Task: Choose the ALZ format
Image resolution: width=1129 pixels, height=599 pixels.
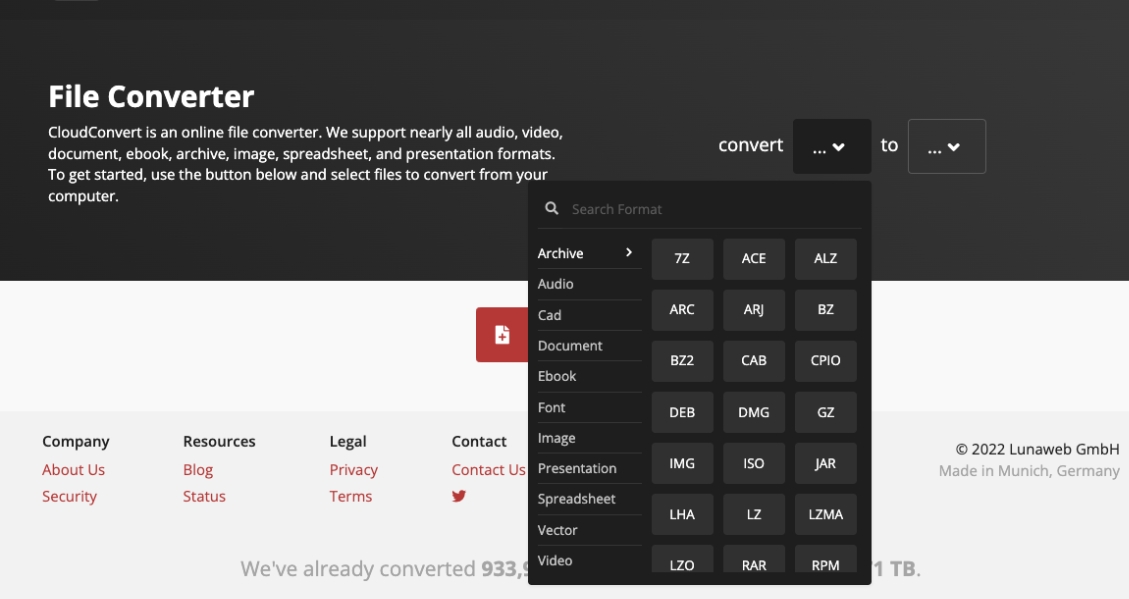Action: point(825,258)
